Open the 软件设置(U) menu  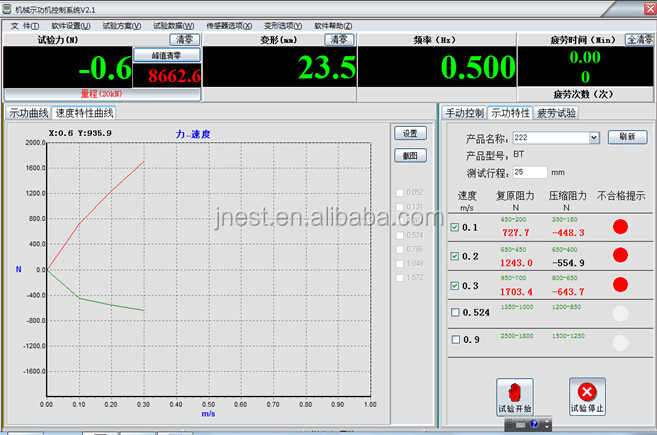(x=71, y=26)
